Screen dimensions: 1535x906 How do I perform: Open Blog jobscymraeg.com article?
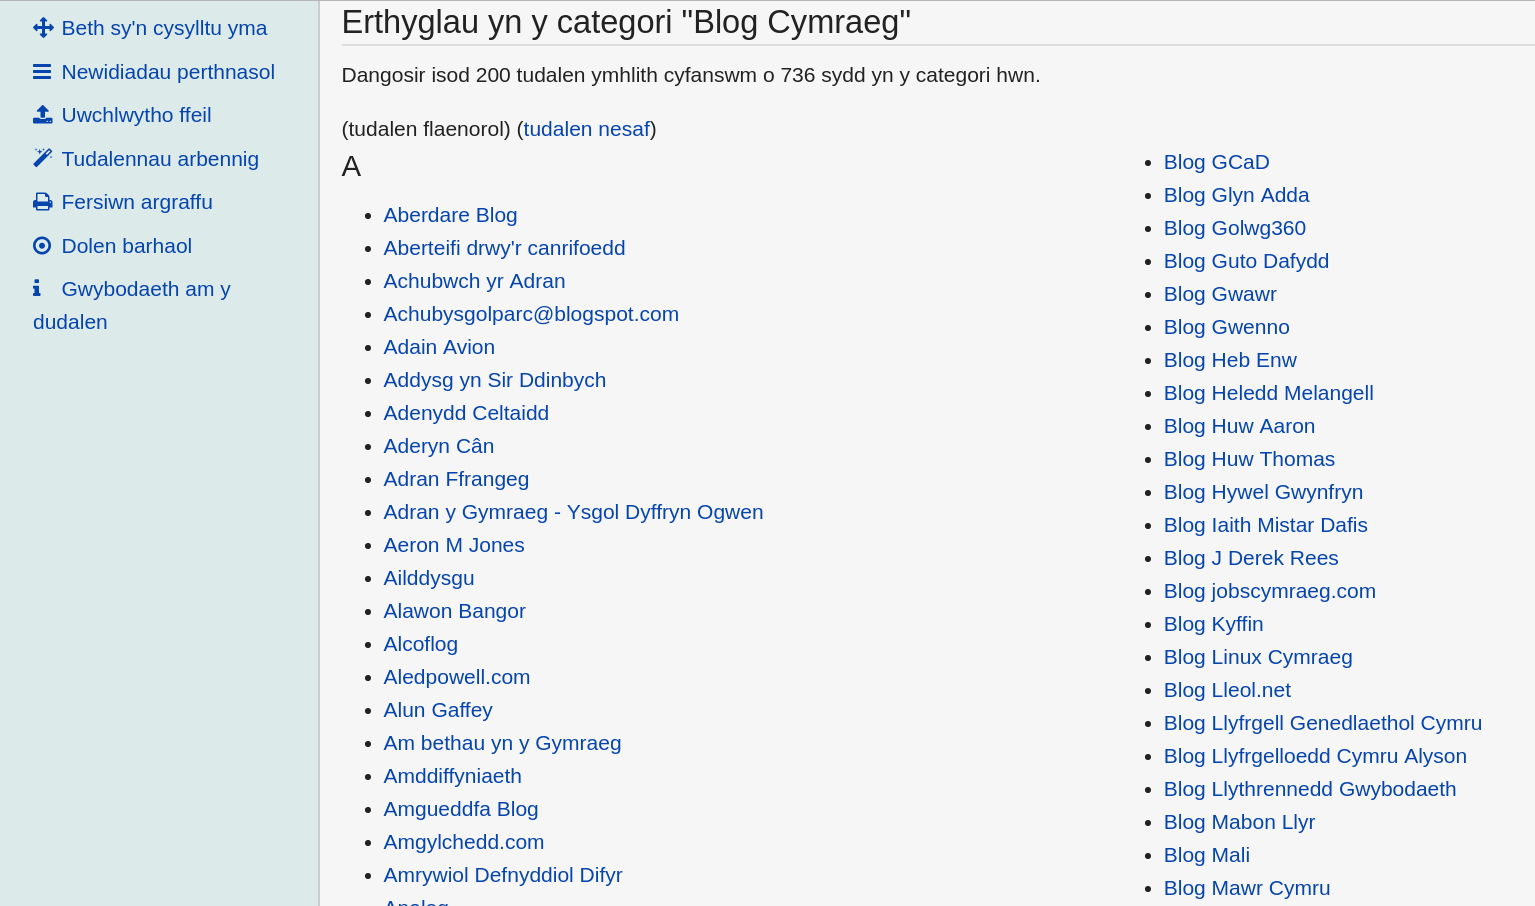pos(1270,591)
